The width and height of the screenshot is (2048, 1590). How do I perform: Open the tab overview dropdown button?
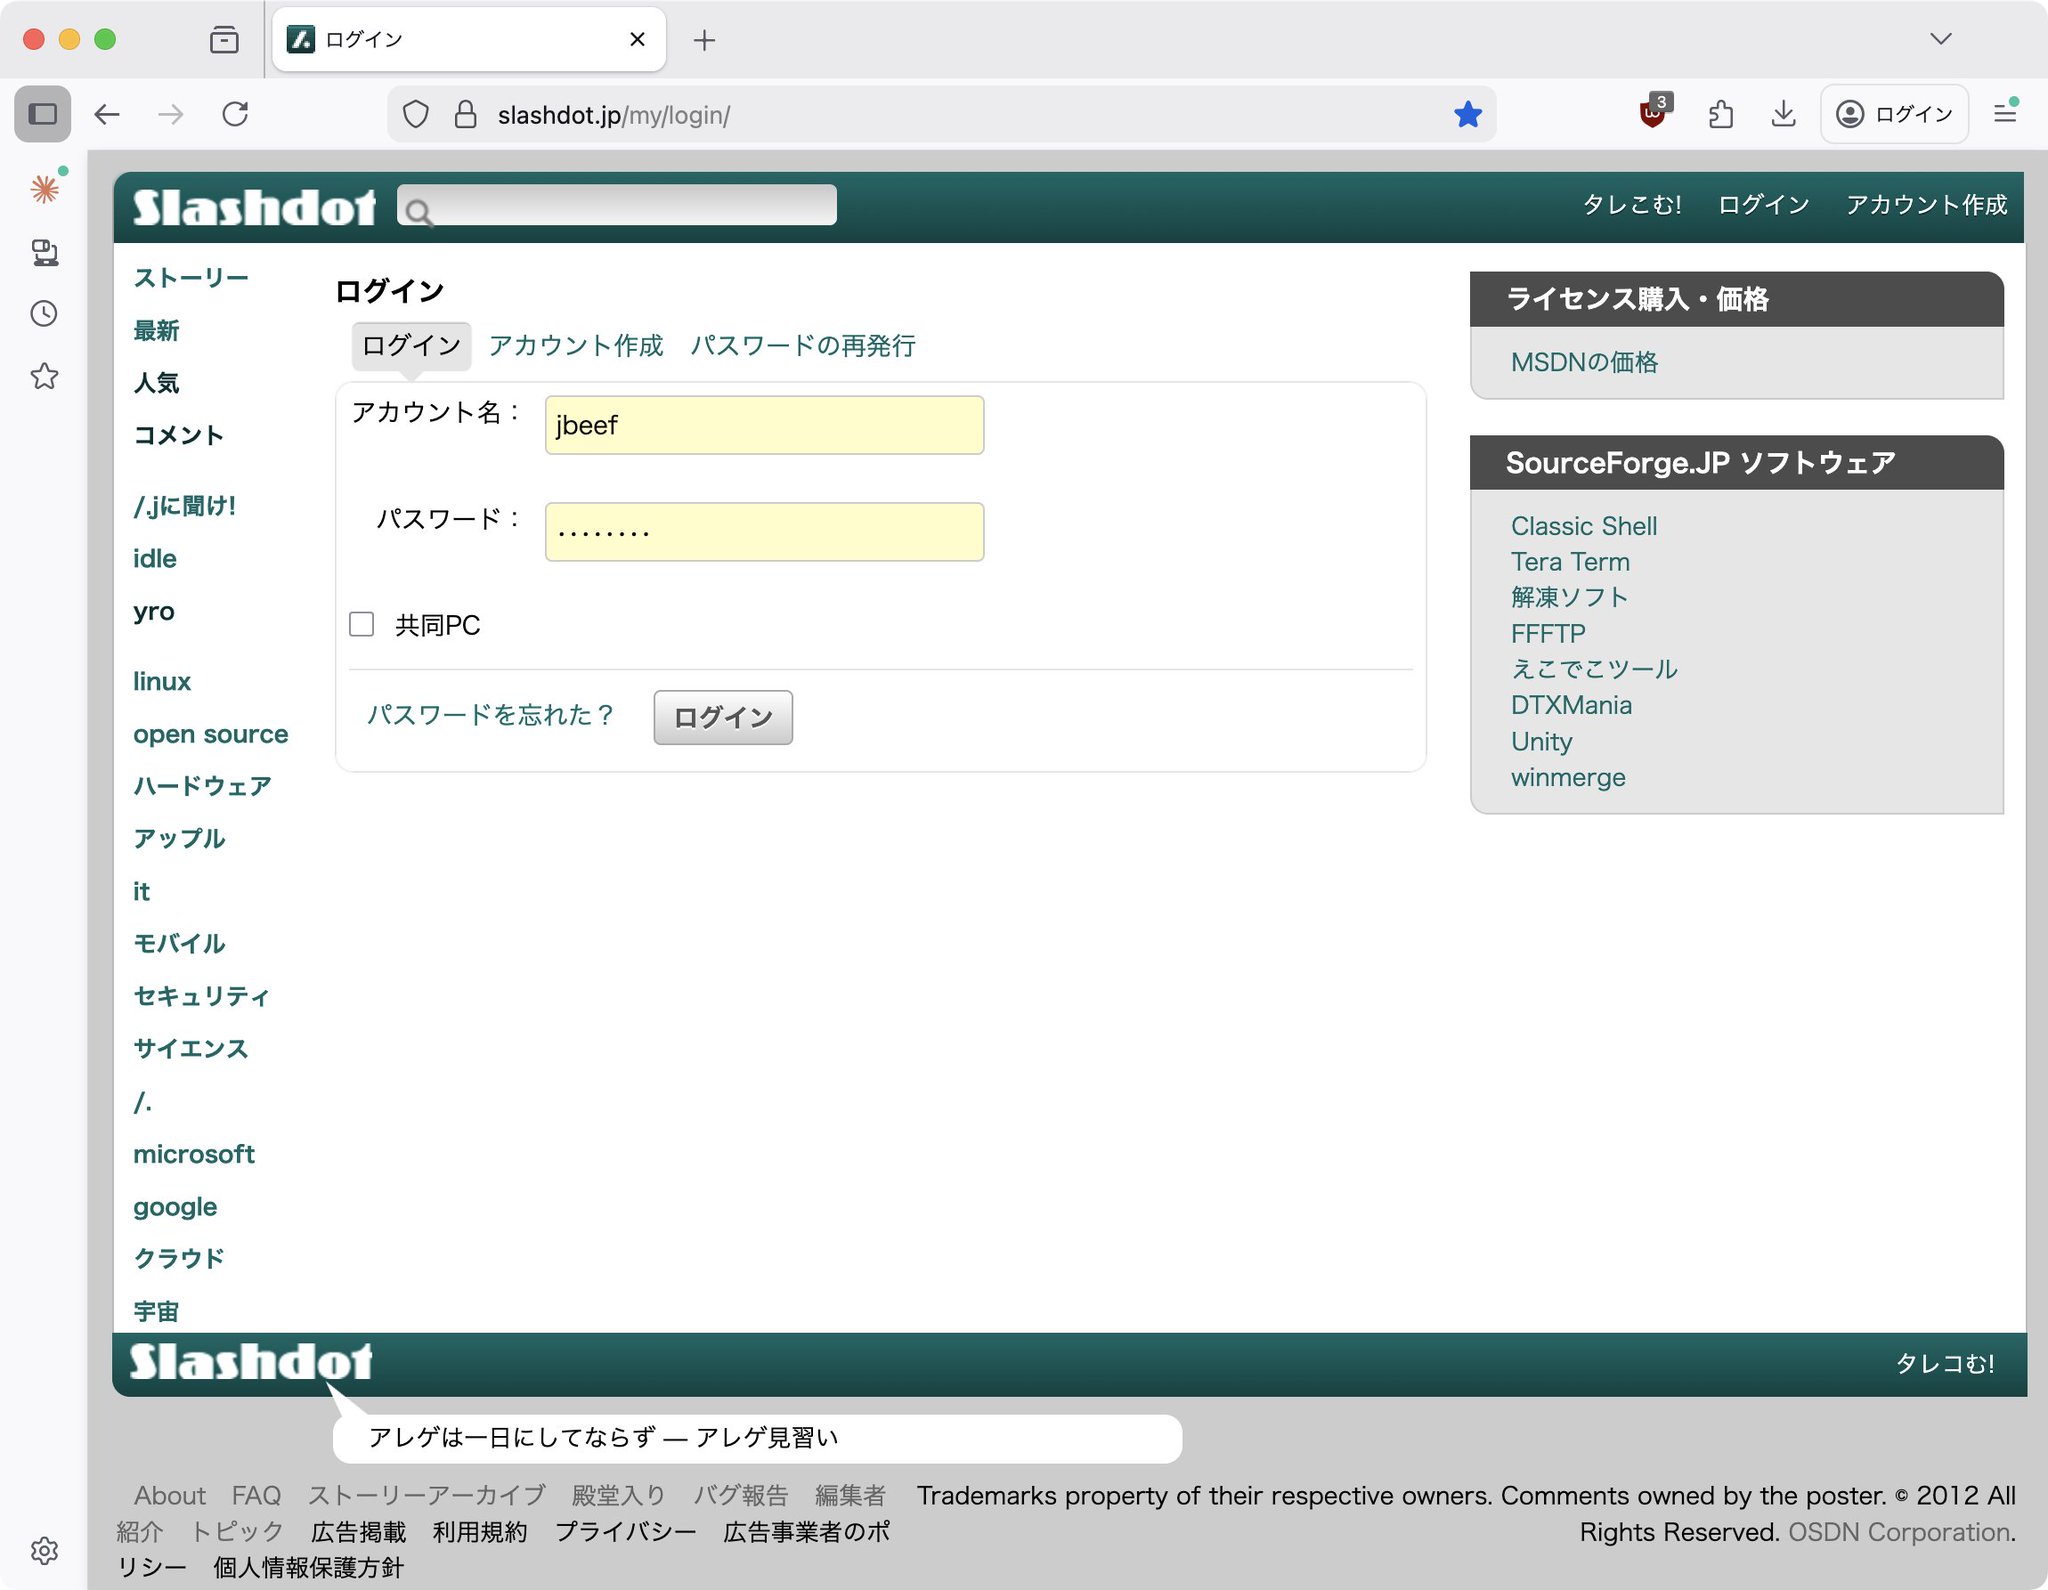click(224, 40)
